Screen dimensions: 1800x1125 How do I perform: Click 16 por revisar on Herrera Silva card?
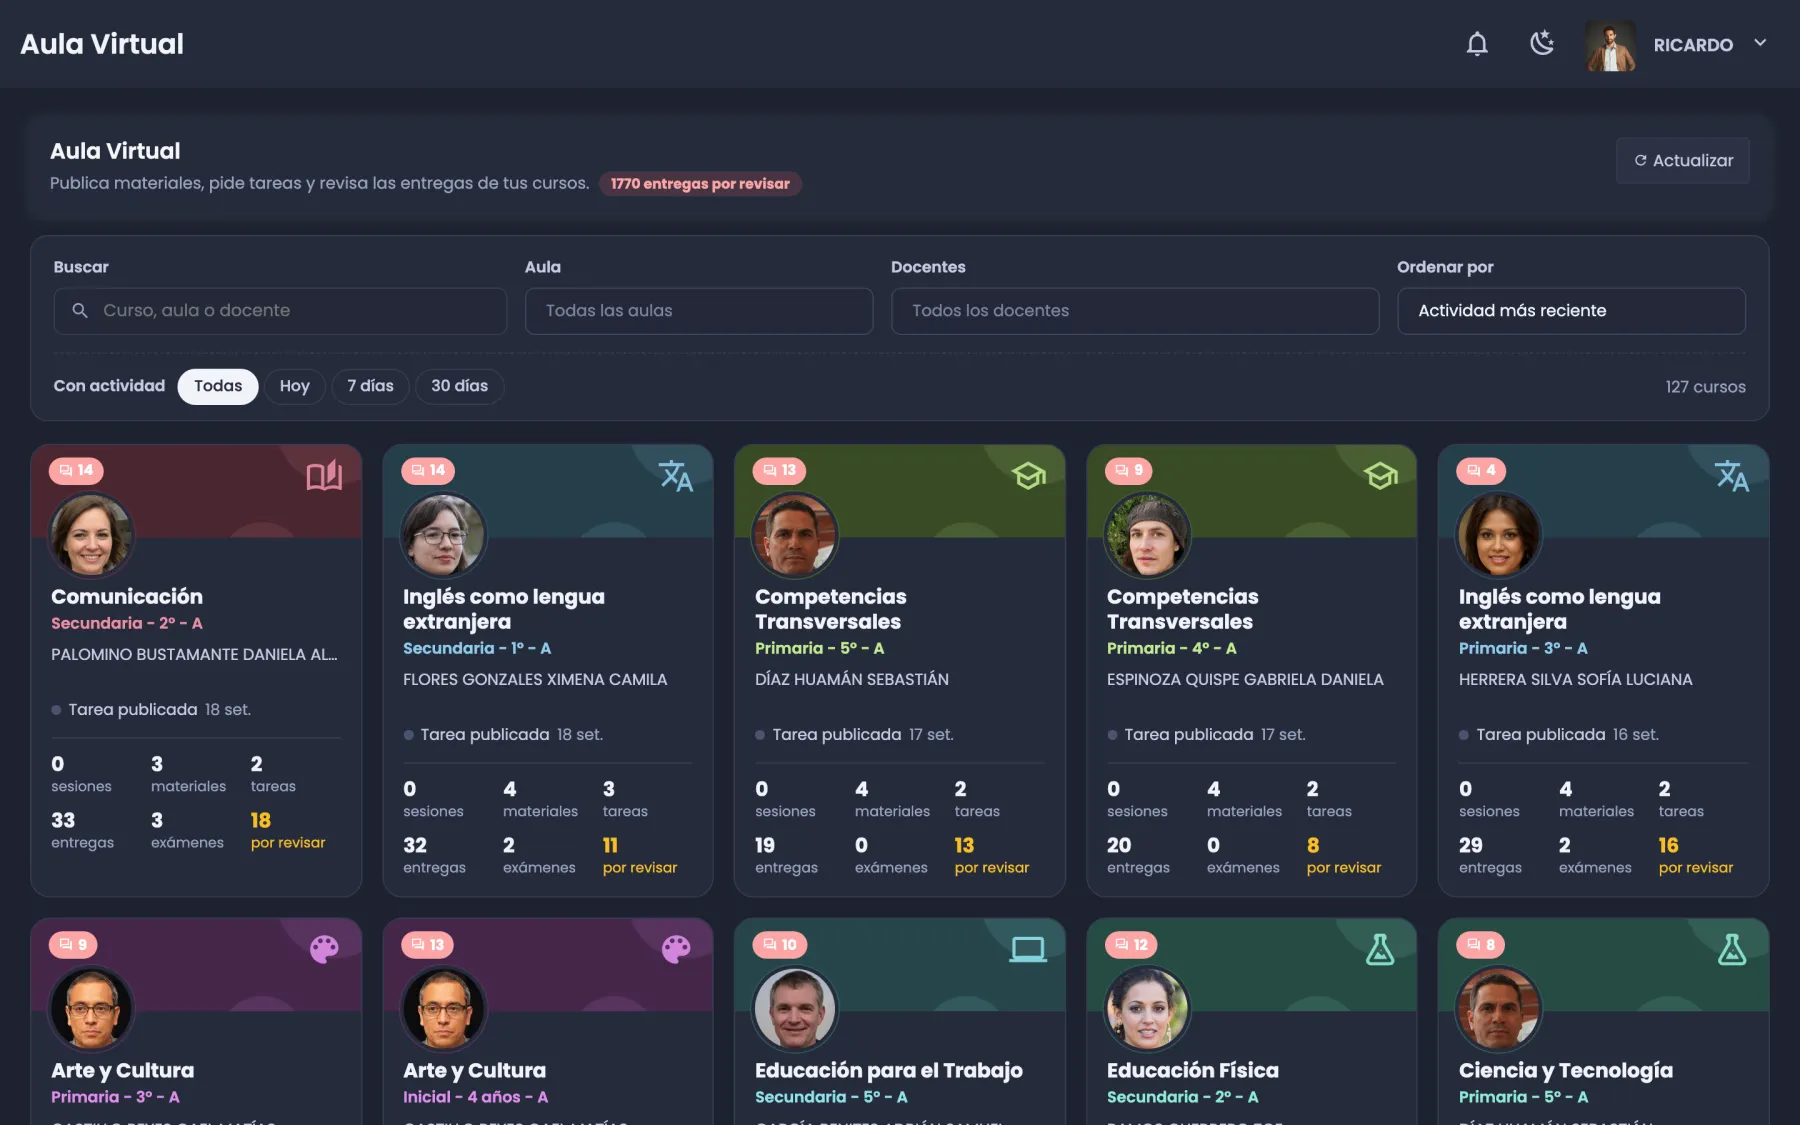pos(1696,856)
